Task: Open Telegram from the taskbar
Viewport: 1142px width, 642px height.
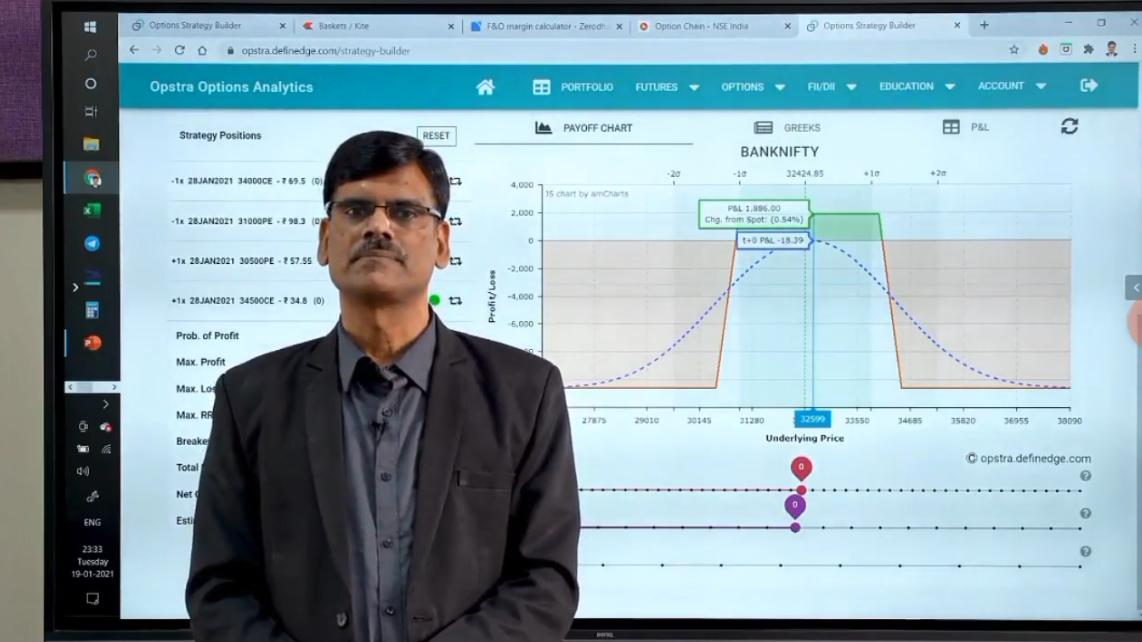Action: pyautogui.click(x=92, y=243)
